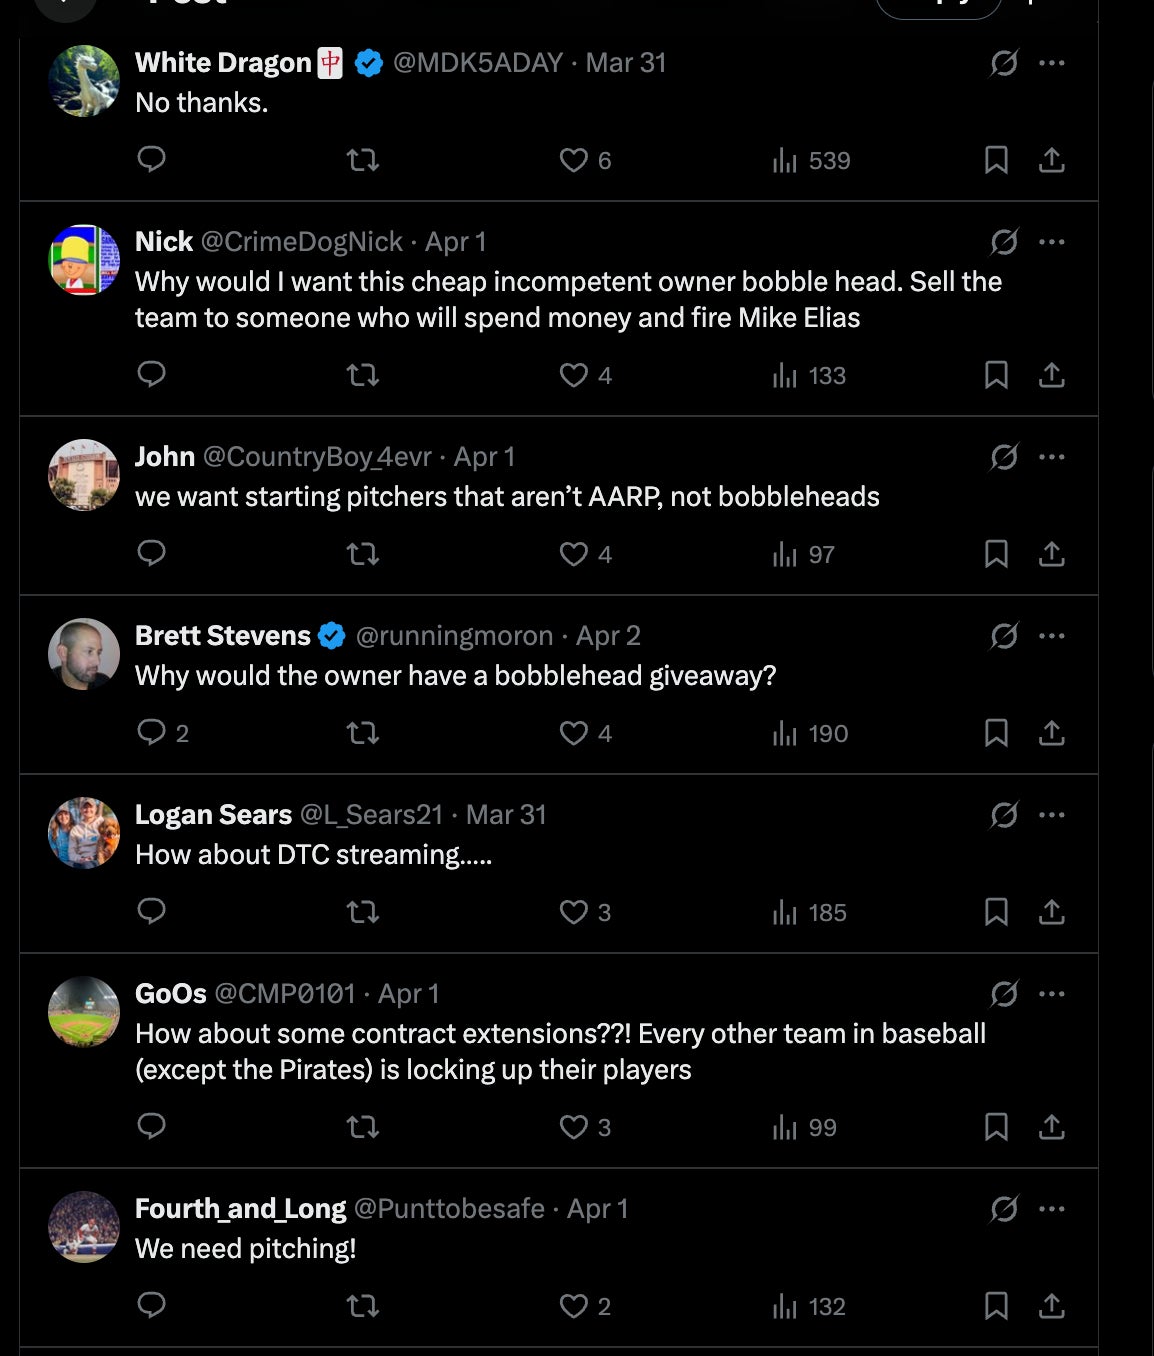Click Brett Stevens' profile picture
The height and width of the screenshot is (1356, 1154).
pos(84,654)
